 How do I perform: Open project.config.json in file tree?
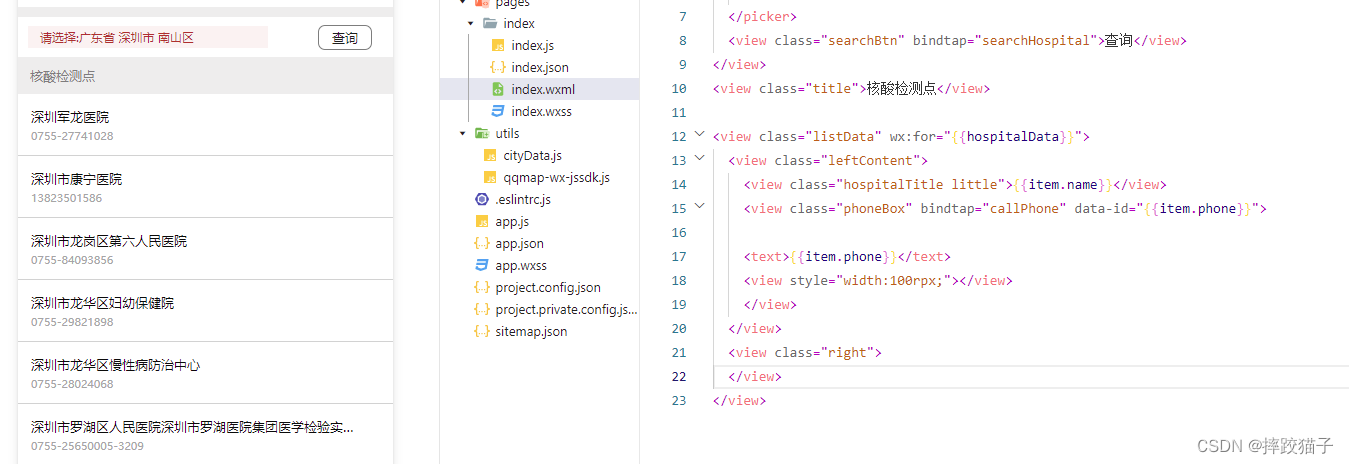coord(547,288)
